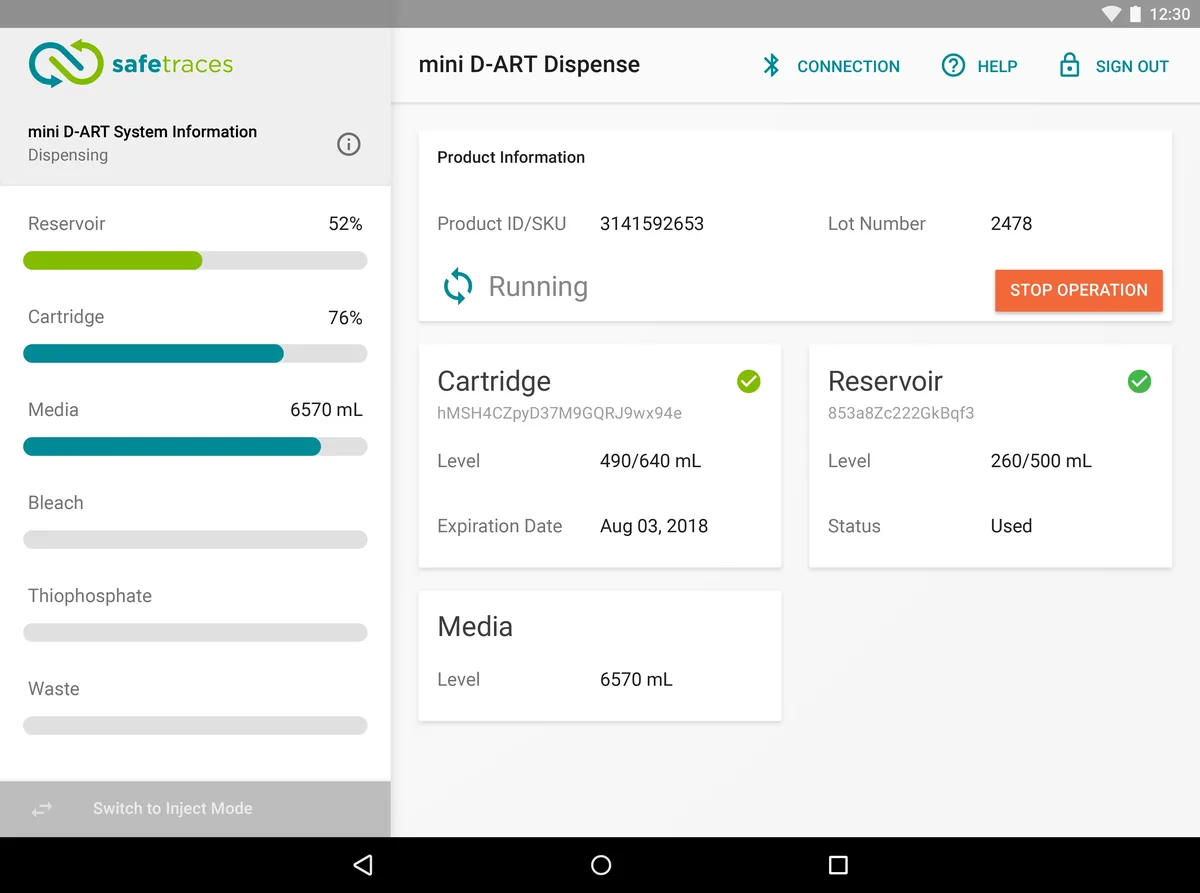This screenshot has height=893, width=1200.
Task: Click the Reservoir green checkmark icon
Action: pyautogui.click(x=1139, y=381)
